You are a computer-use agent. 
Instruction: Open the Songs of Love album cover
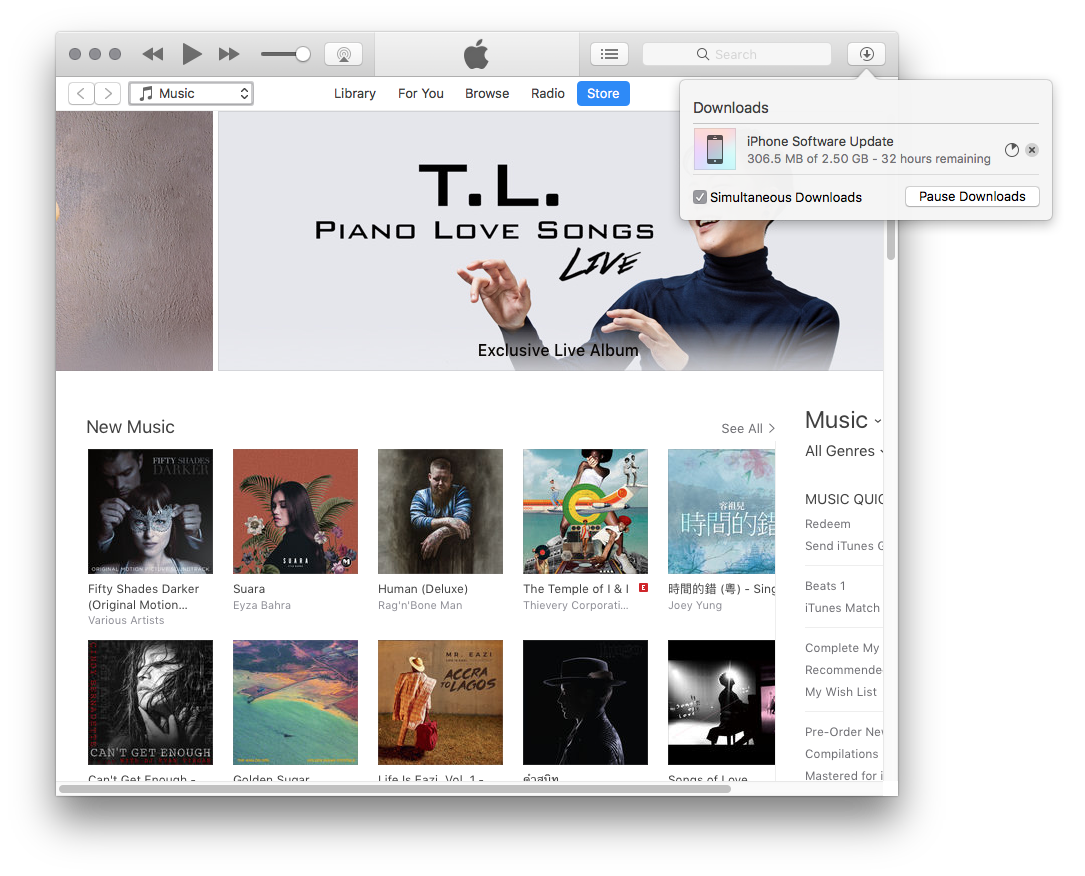point(722,702)
